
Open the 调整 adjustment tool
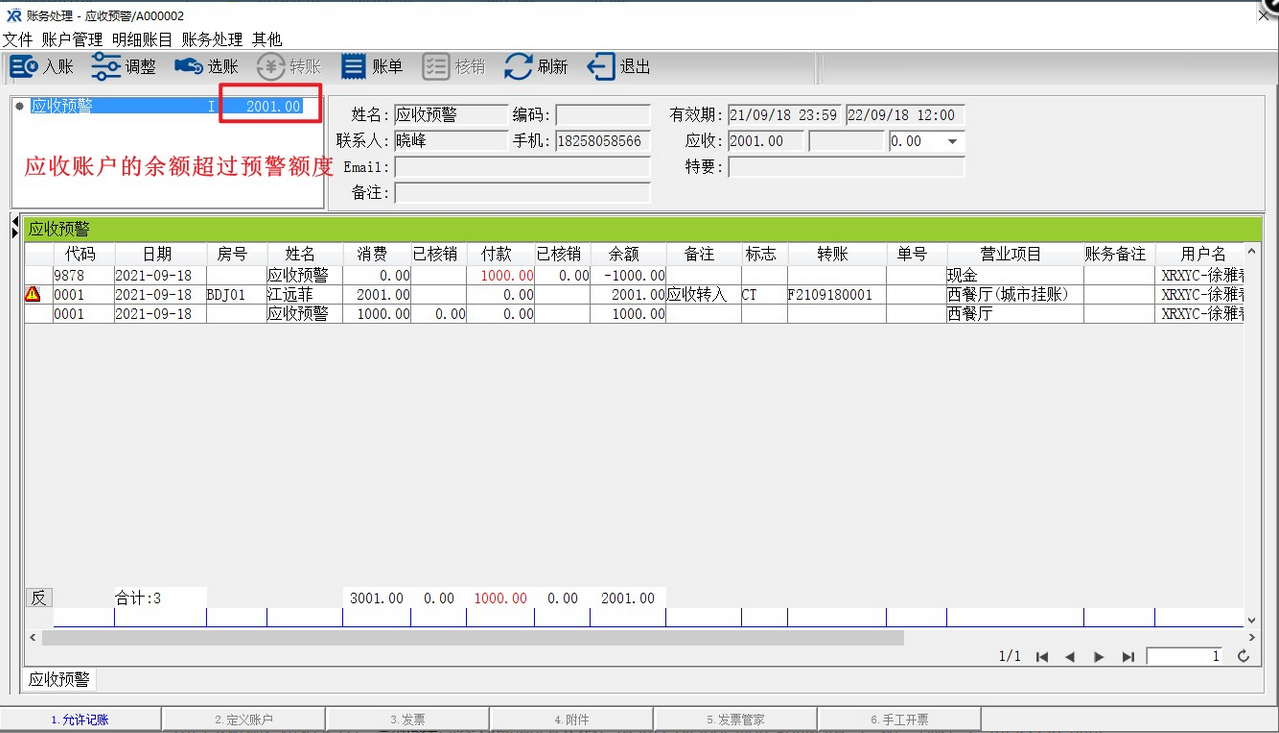(x=124, y=67)
